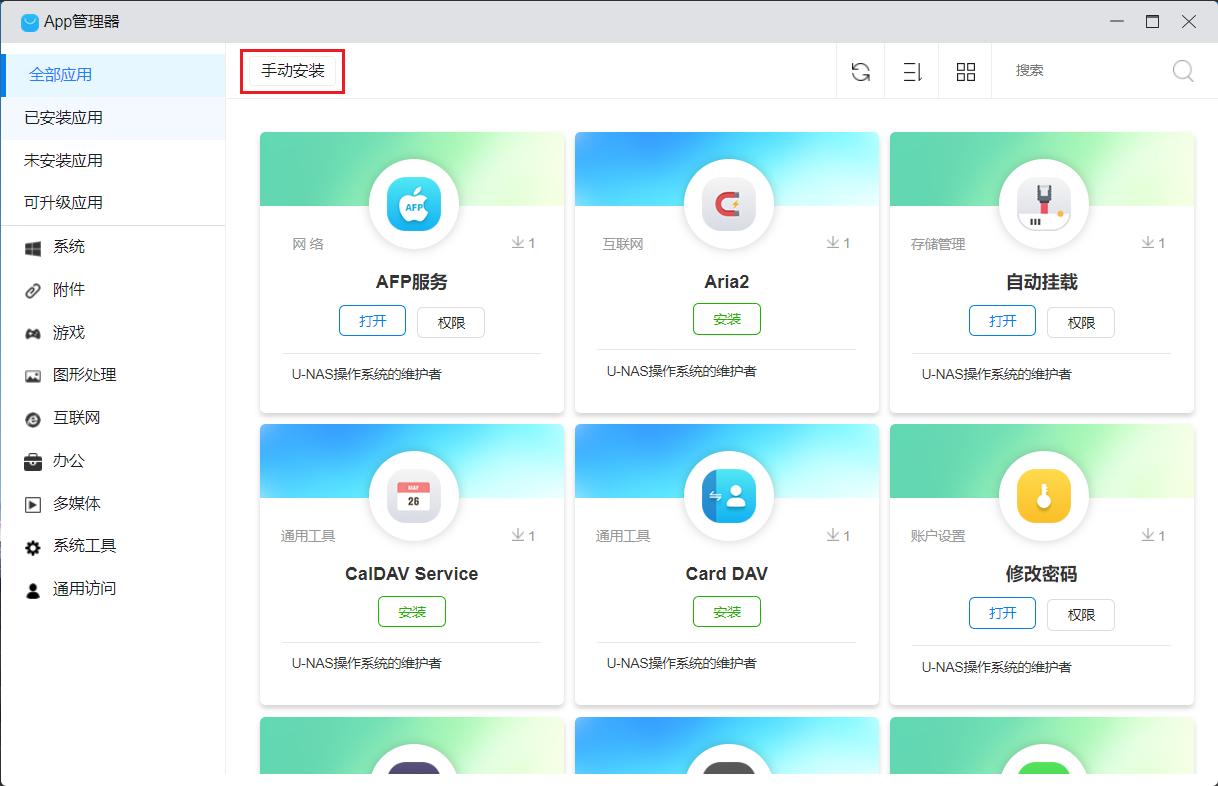Select 可升级应用 in the sidebar

tap(64, 202)
